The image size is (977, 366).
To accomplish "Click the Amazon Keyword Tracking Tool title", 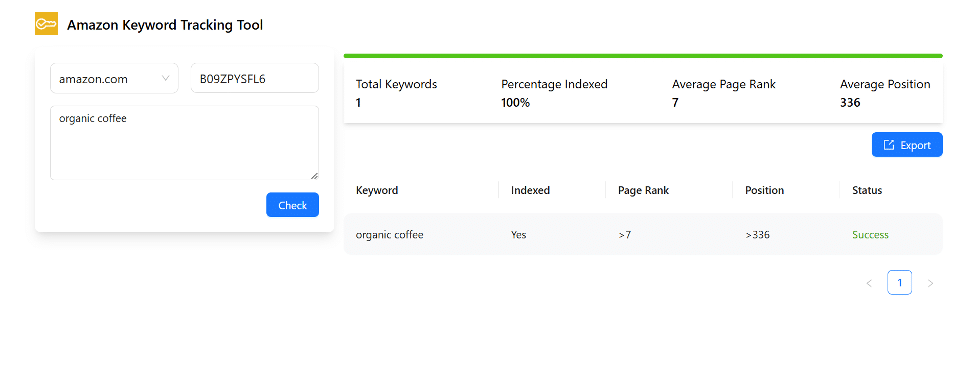I will coord(164,25).
